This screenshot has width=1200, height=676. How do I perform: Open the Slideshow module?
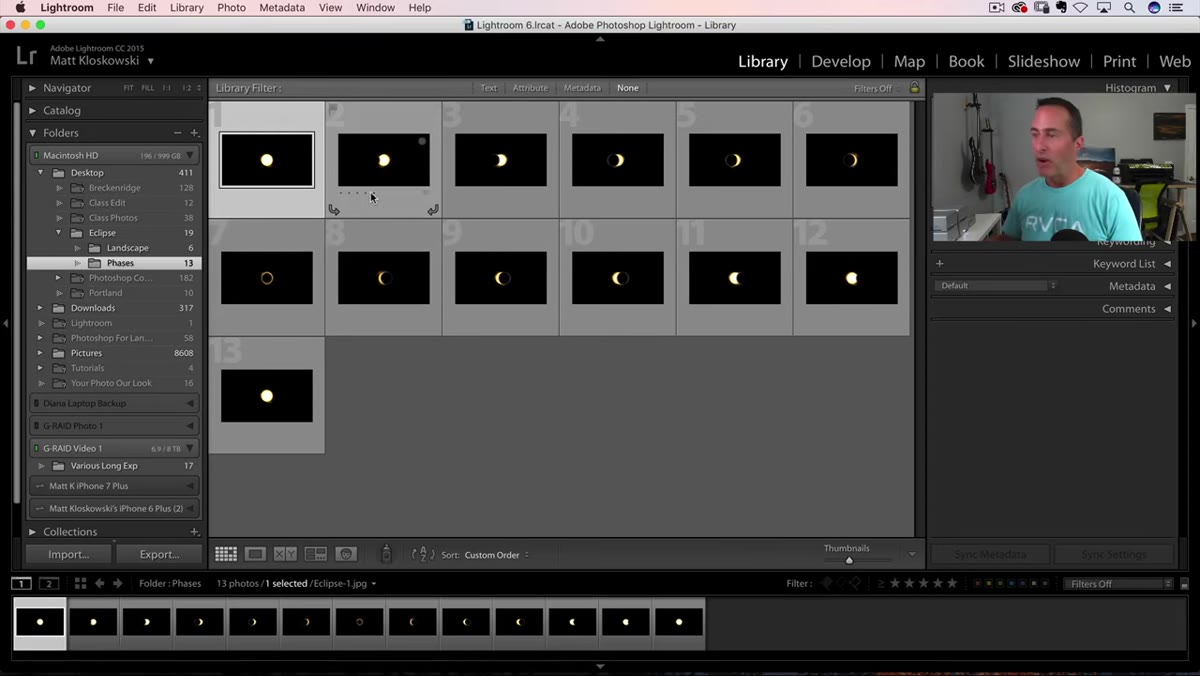(1044, 61)
